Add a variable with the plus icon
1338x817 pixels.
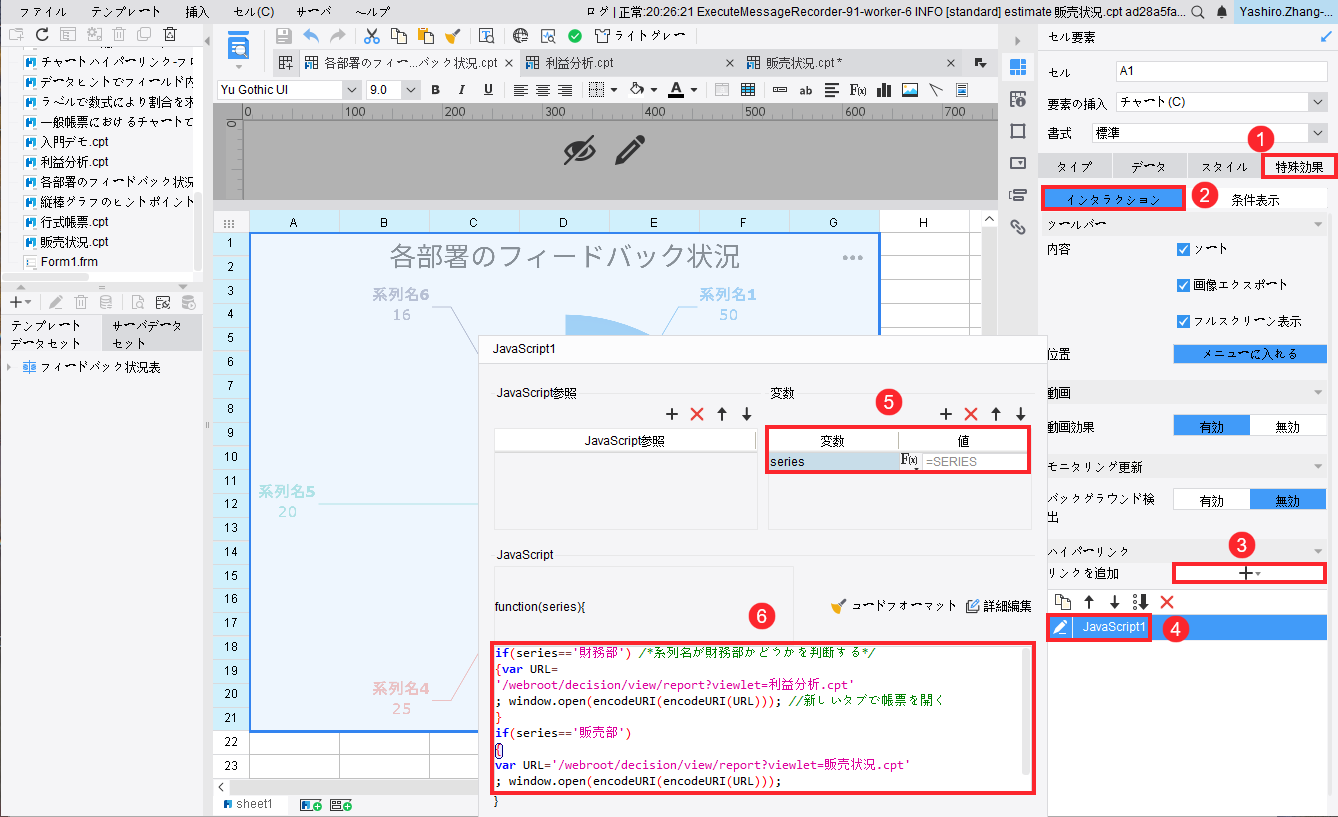point(946,414)
